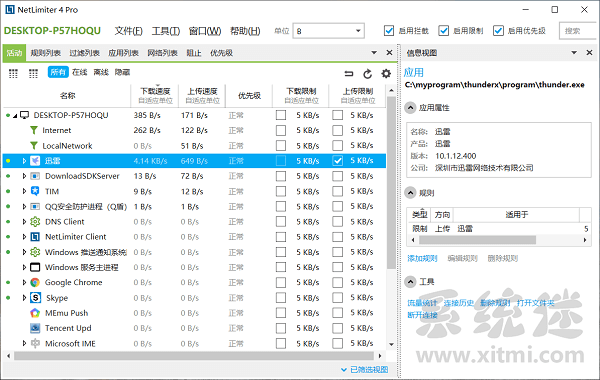The width and height of the screenshot is (600, 380).
Task: Click the 流量统计 link
Action: pyautogui.click(x=422, y=303)
